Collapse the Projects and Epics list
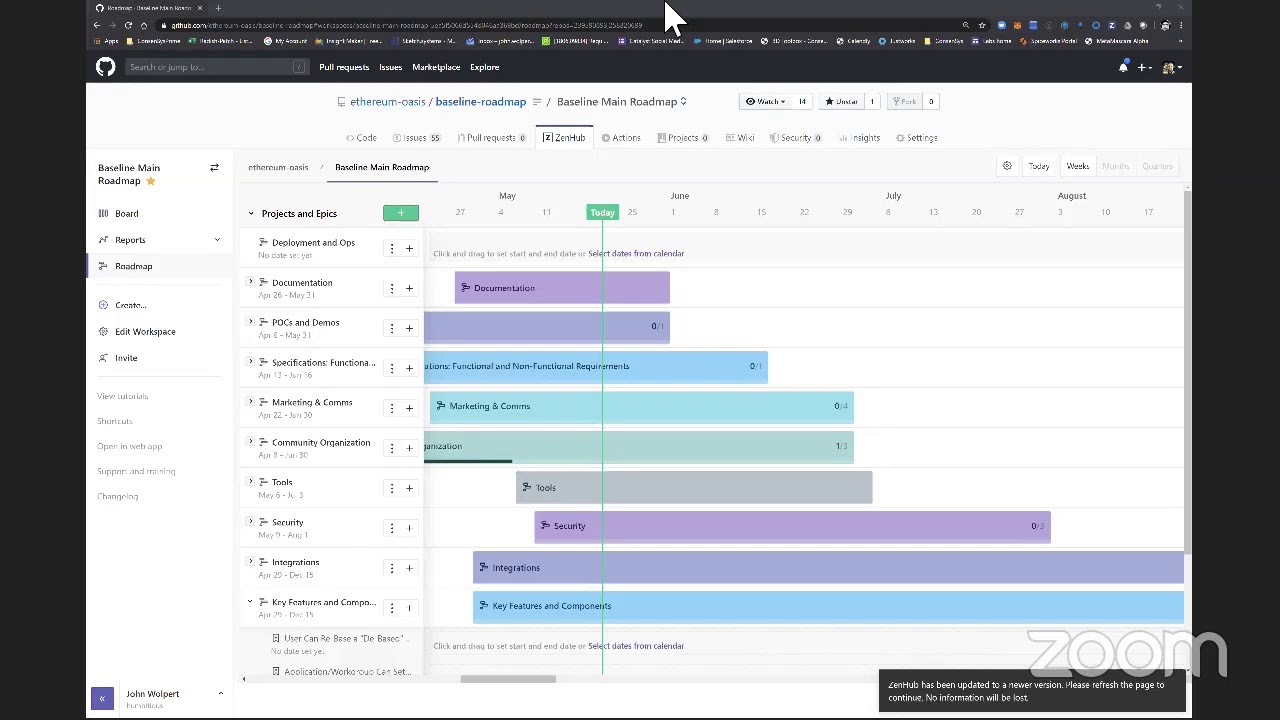This screenshot has width=1280, height=720. [251, 213]
